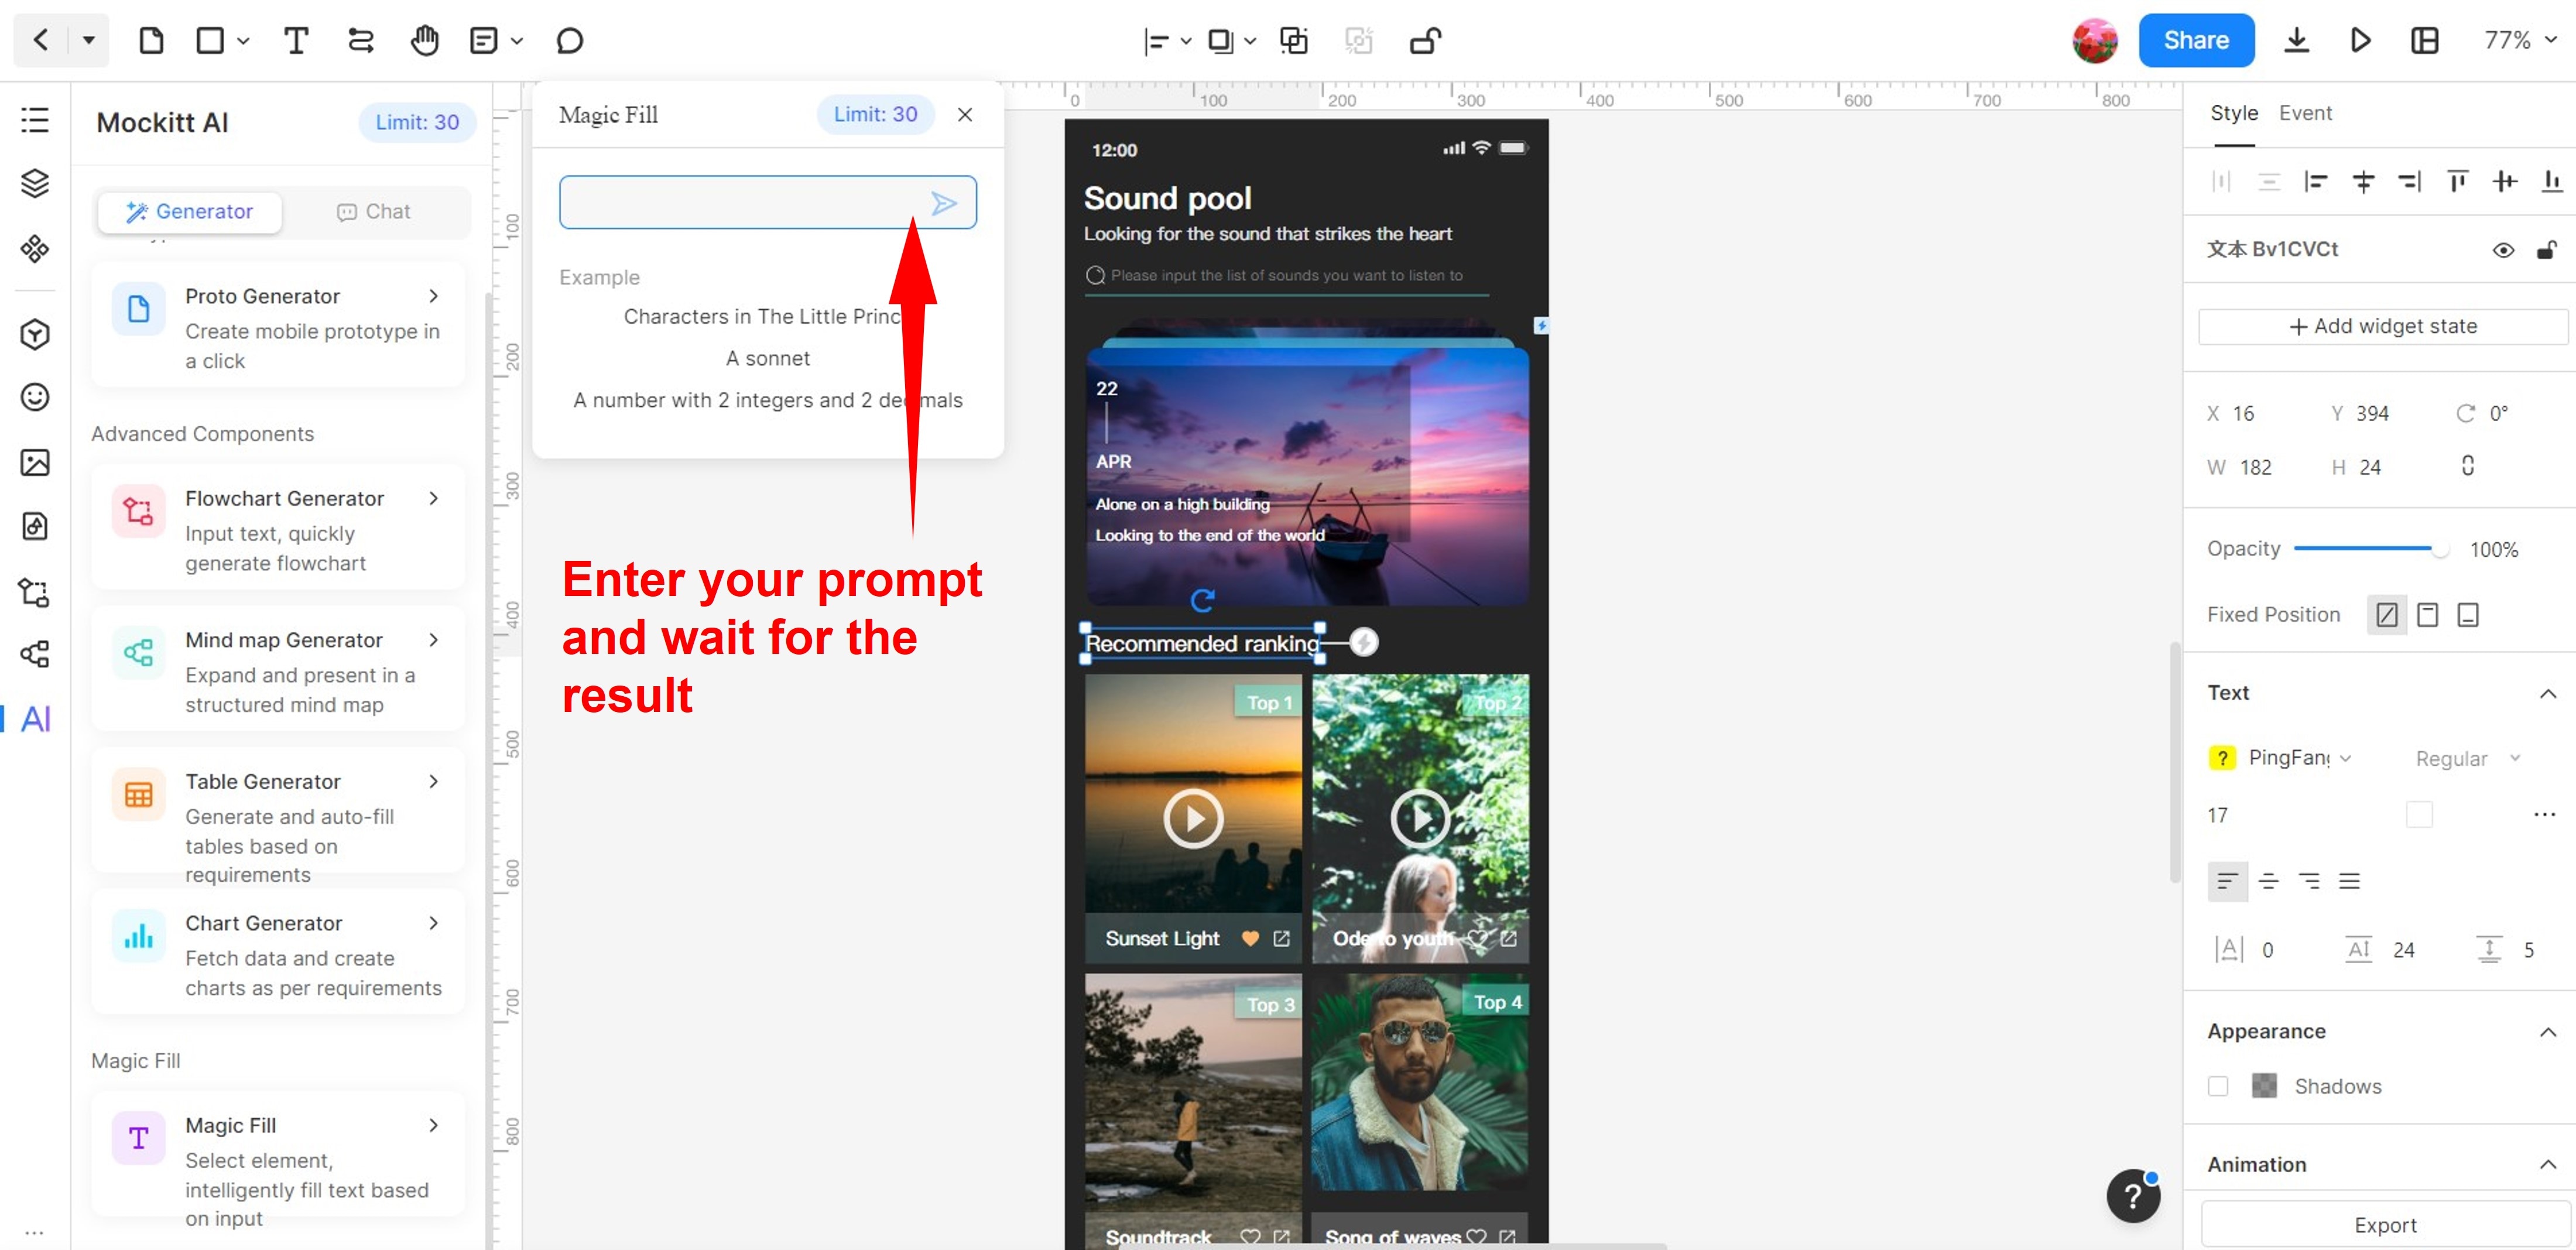Open the PingFang font family dropdown
Viewport: 2576px width, 1250px height.
click(x=2298, y=758)
